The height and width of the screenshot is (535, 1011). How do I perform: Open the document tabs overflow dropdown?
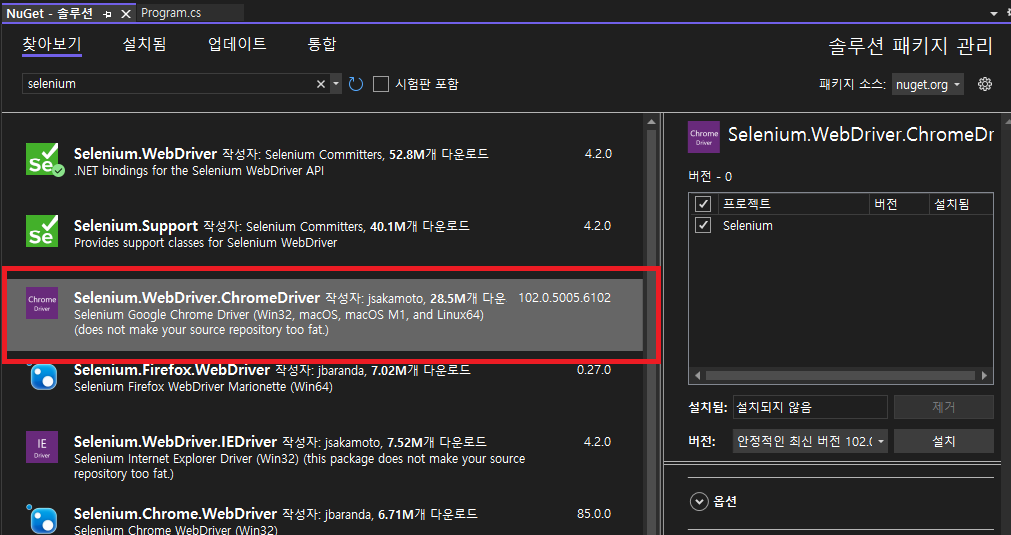click(x=994, y=13)
